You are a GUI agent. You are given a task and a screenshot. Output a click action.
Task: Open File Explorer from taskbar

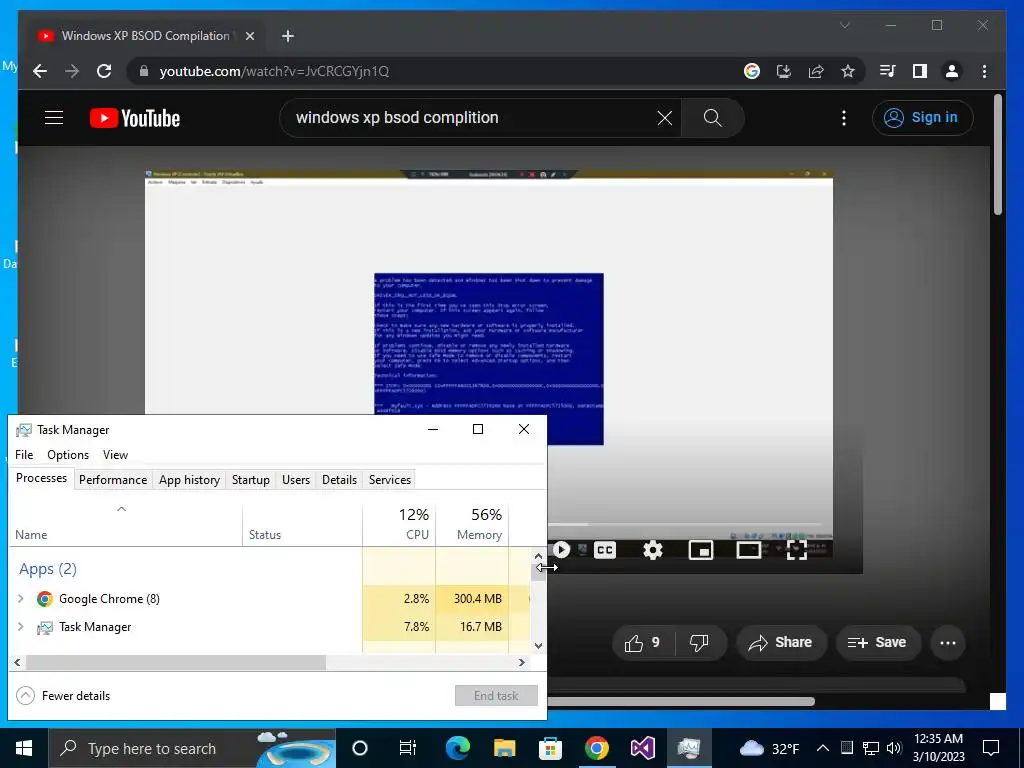tap(504, 748)
